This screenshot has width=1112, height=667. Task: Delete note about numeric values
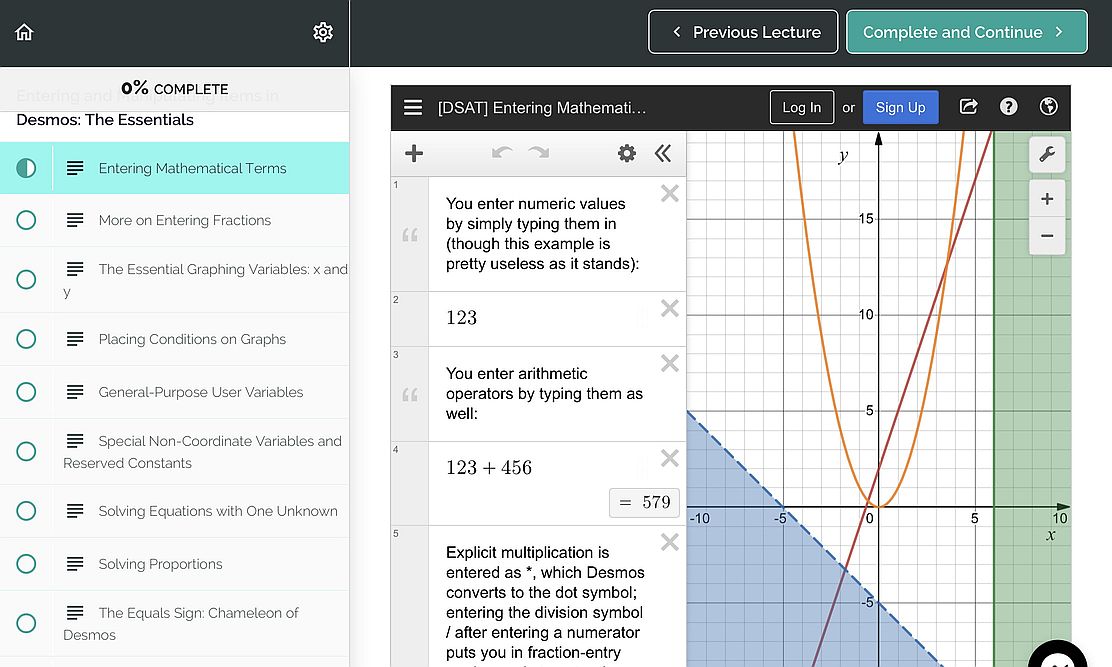[x=669, y=194]
